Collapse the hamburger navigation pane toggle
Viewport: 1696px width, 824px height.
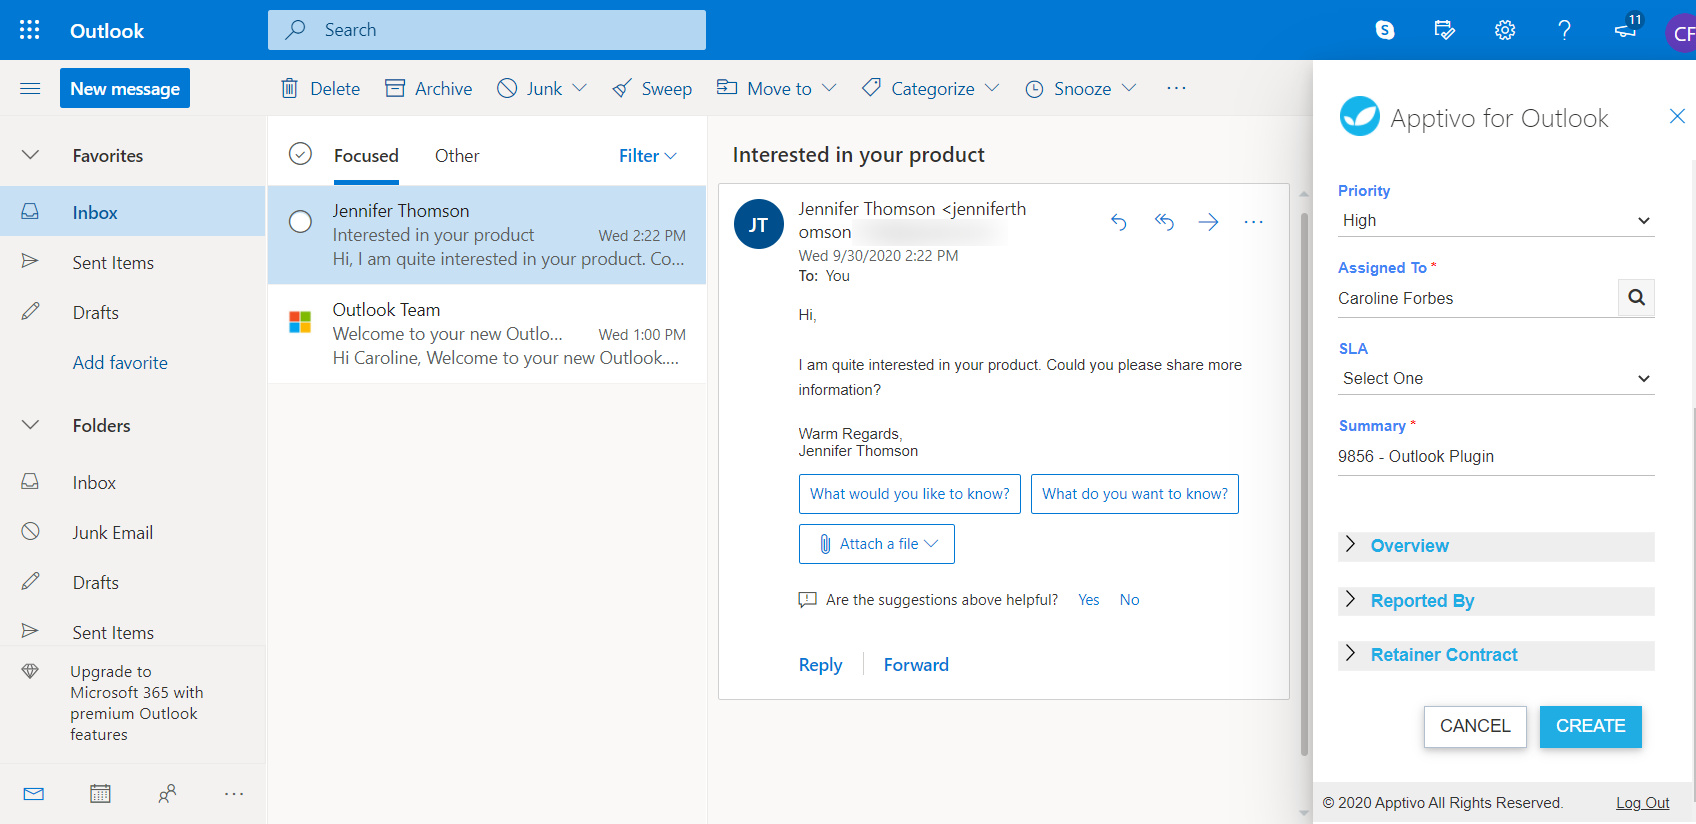[30, 89]
